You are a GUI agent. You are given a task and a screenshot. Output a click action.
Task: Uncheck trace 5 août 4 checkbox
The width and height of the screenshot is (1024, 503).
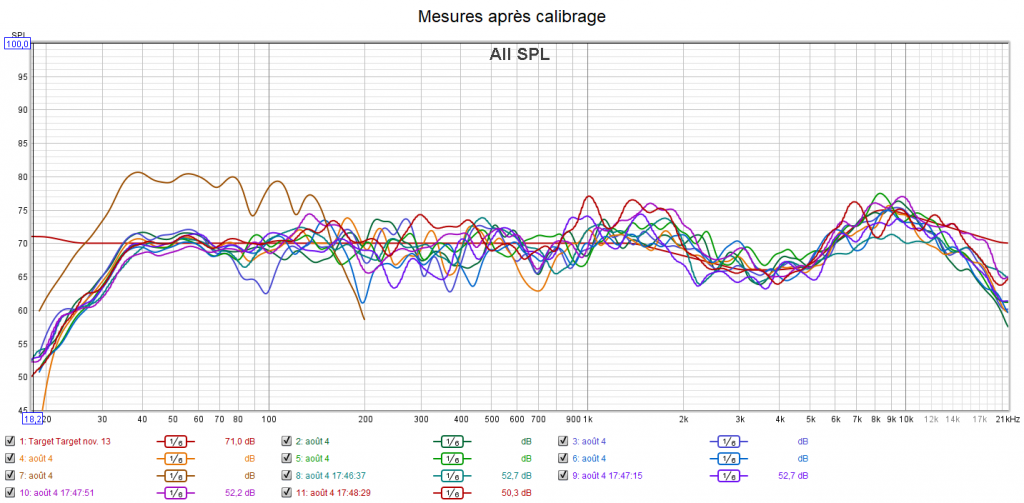point(287,458)
